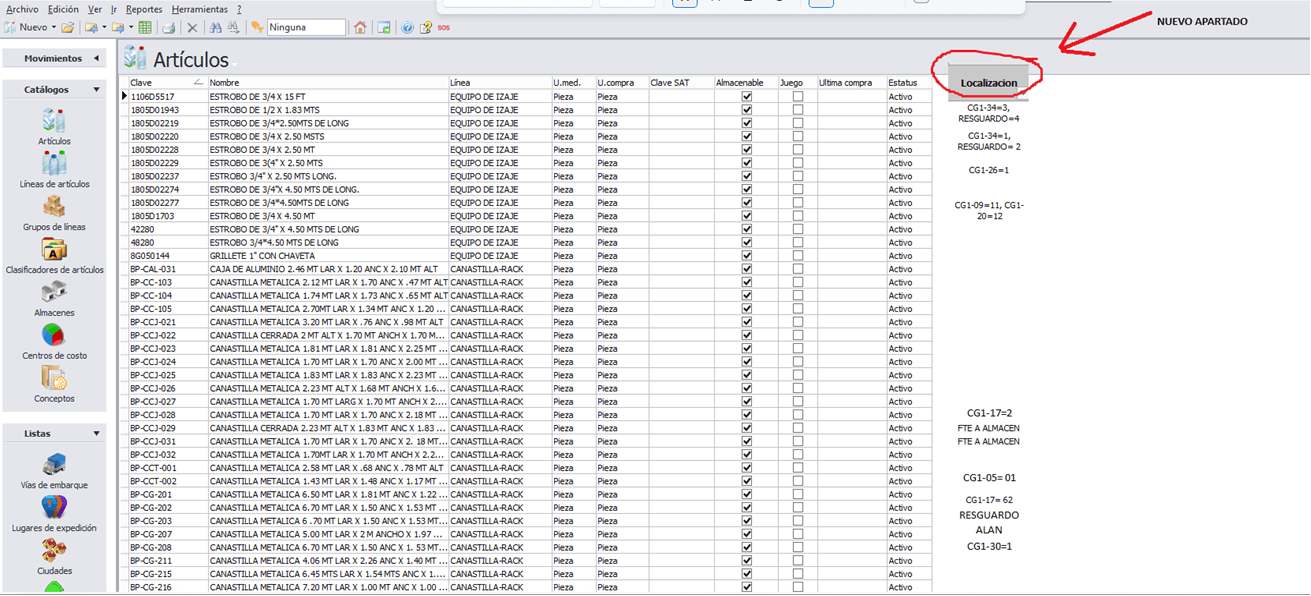This screenshot has height=596, width=1311.
Task: Open dropdown arrow next to import folder icon
Action: pos(104,28)
